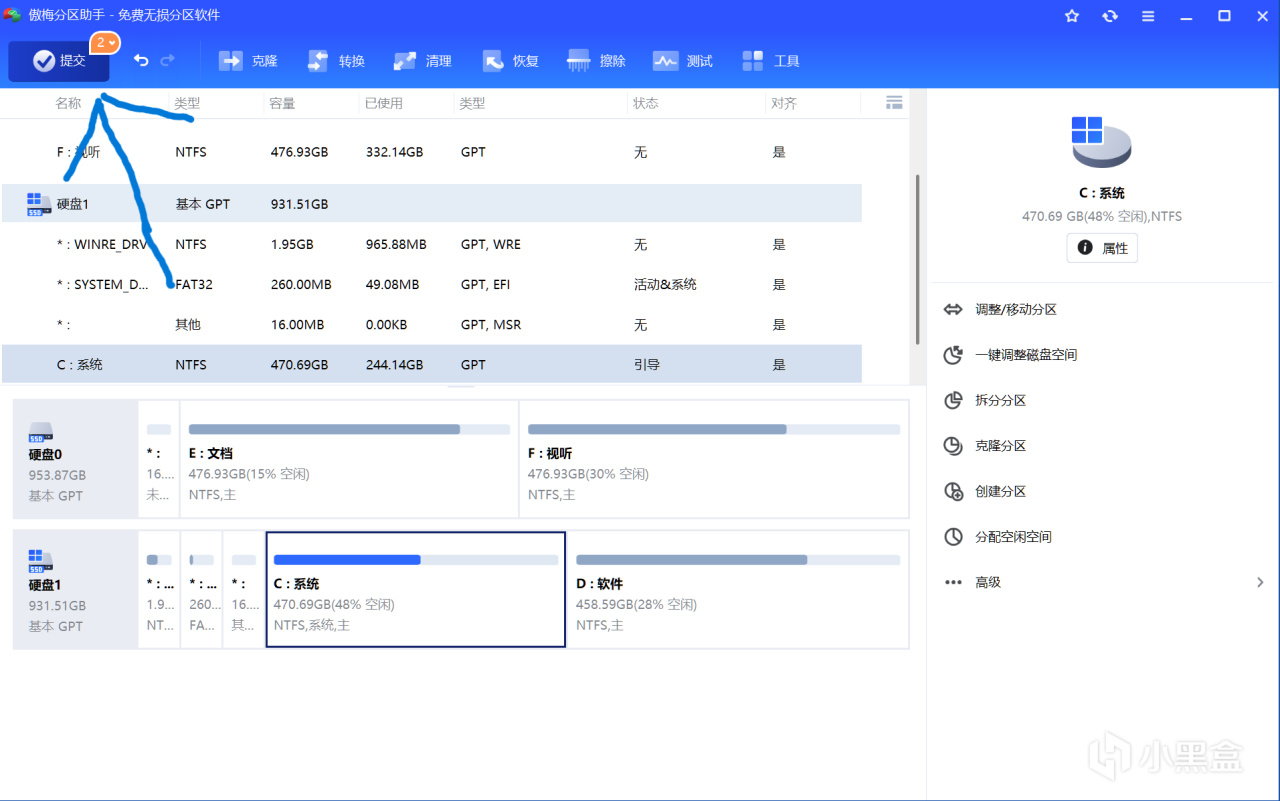Select the F: 视听 row in partition list
The width and height of the screenshot is (1280, 801).
coord(431,152)
